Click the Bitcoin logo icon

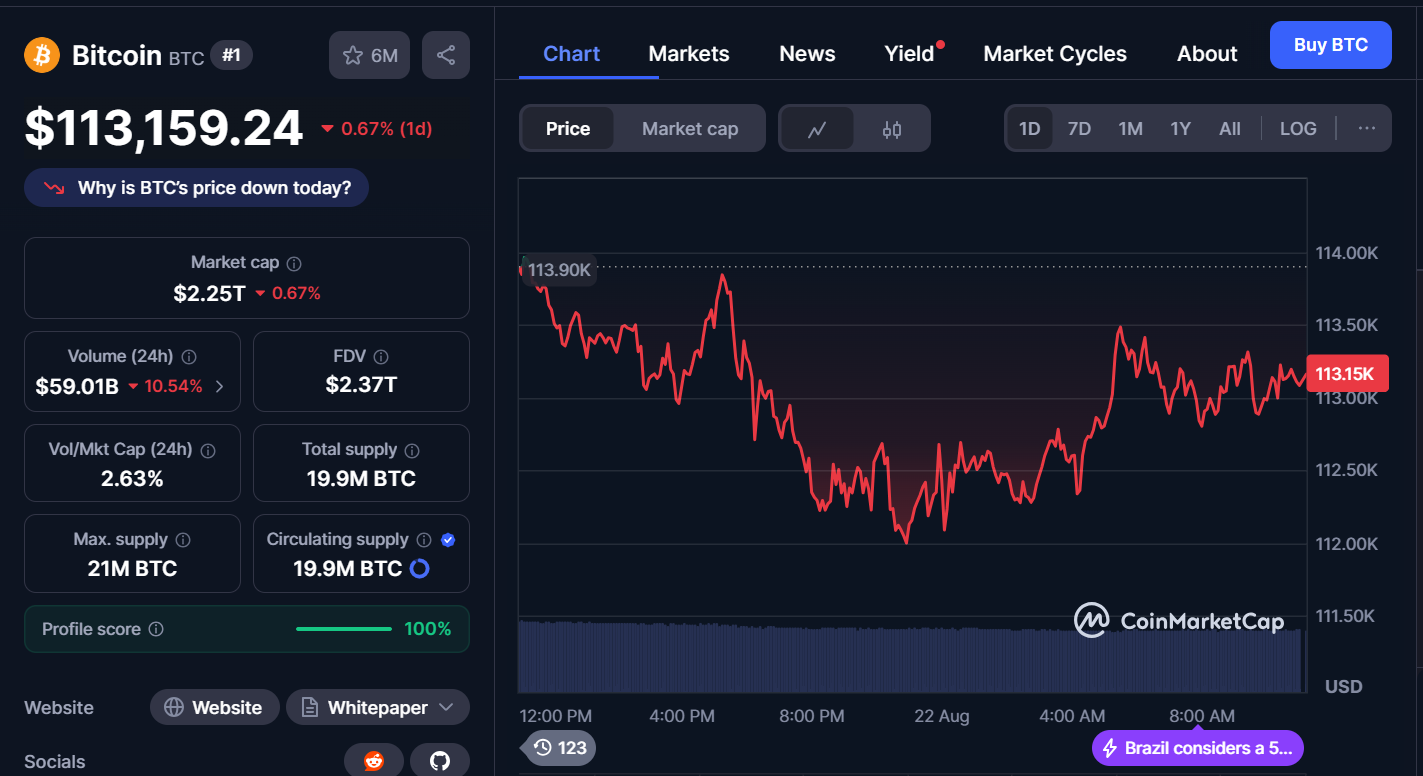[x=42, y=55]
